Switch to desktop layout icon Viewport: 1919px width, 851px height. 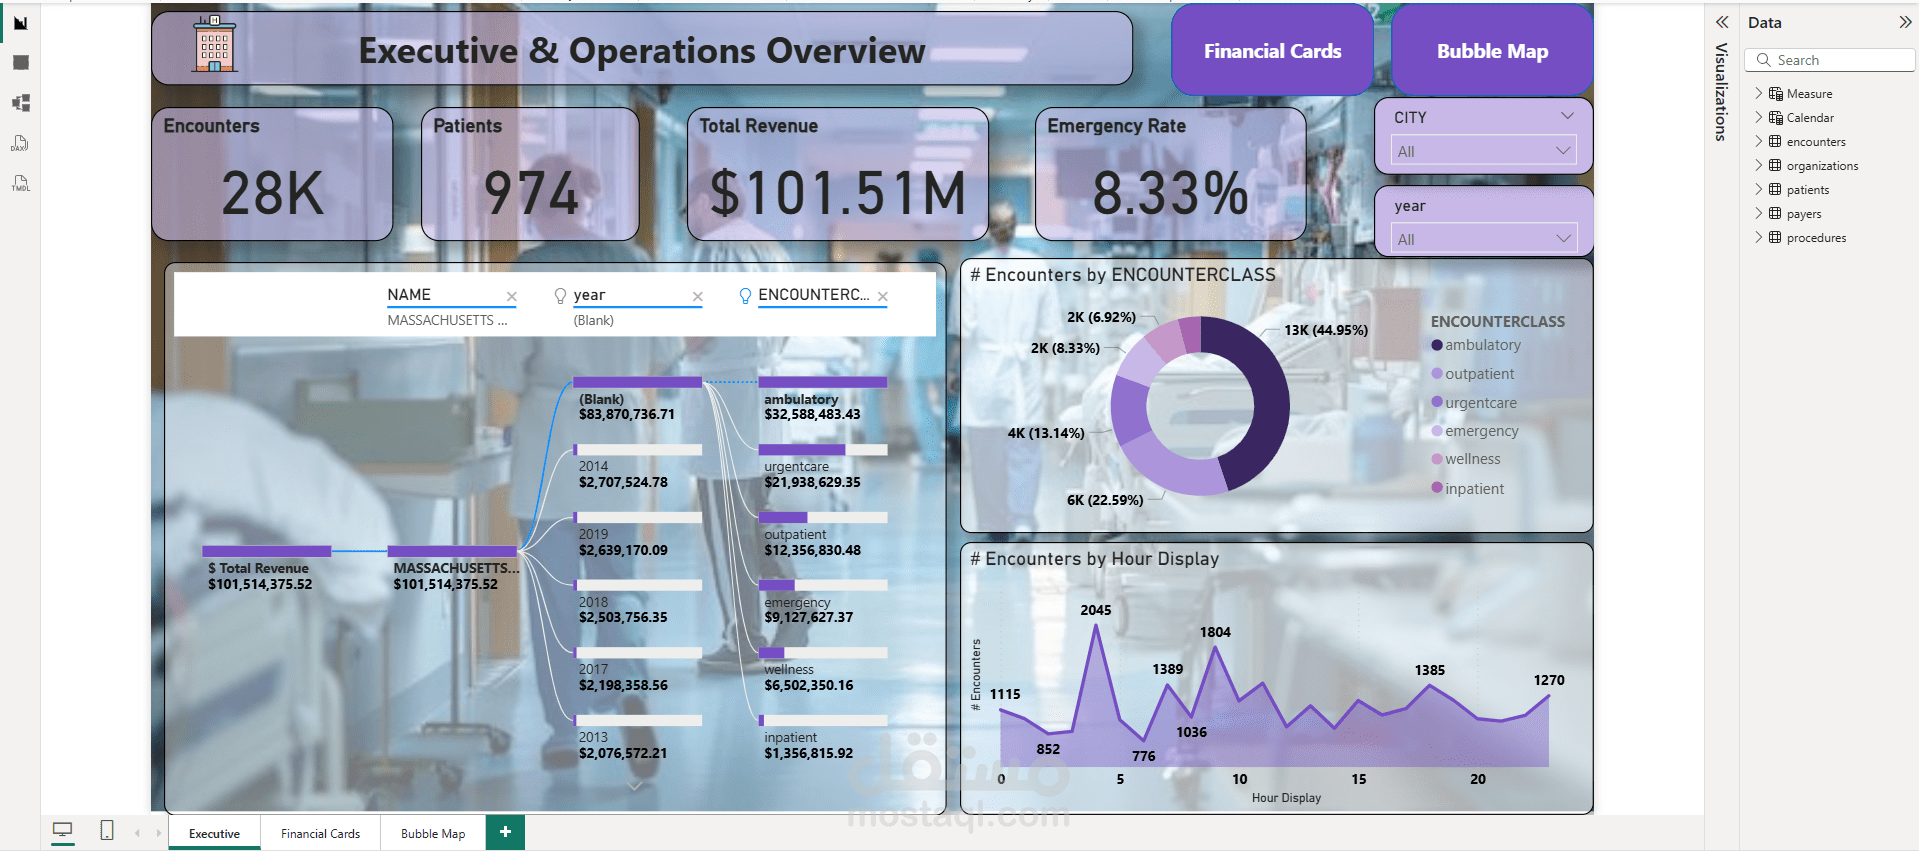pyautogui.click(x=63, y=830)
